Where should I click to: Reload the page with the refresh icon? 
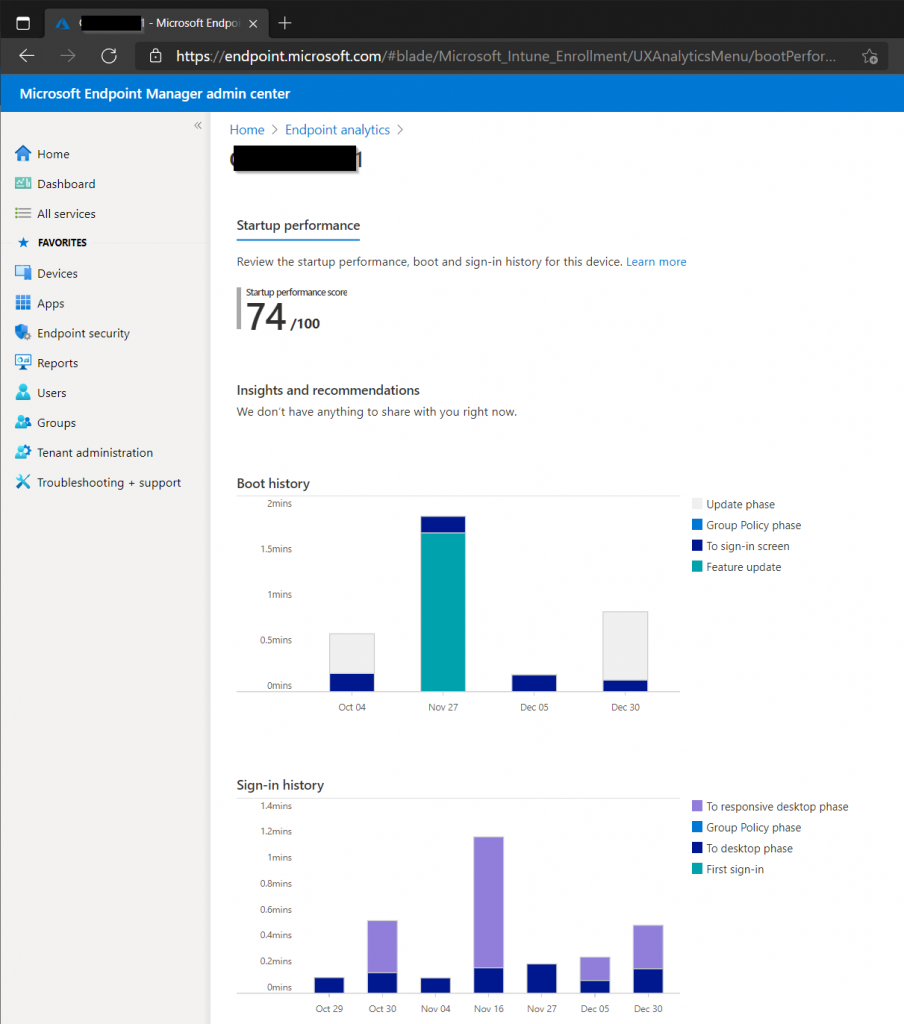(x=109, y=56)
